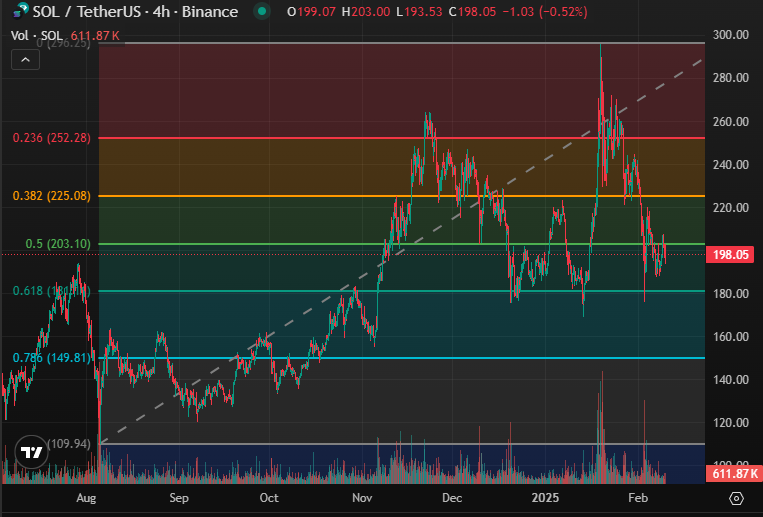Open chart settings via the gear icon
The image size is (763, 517).
pos(736,499)
